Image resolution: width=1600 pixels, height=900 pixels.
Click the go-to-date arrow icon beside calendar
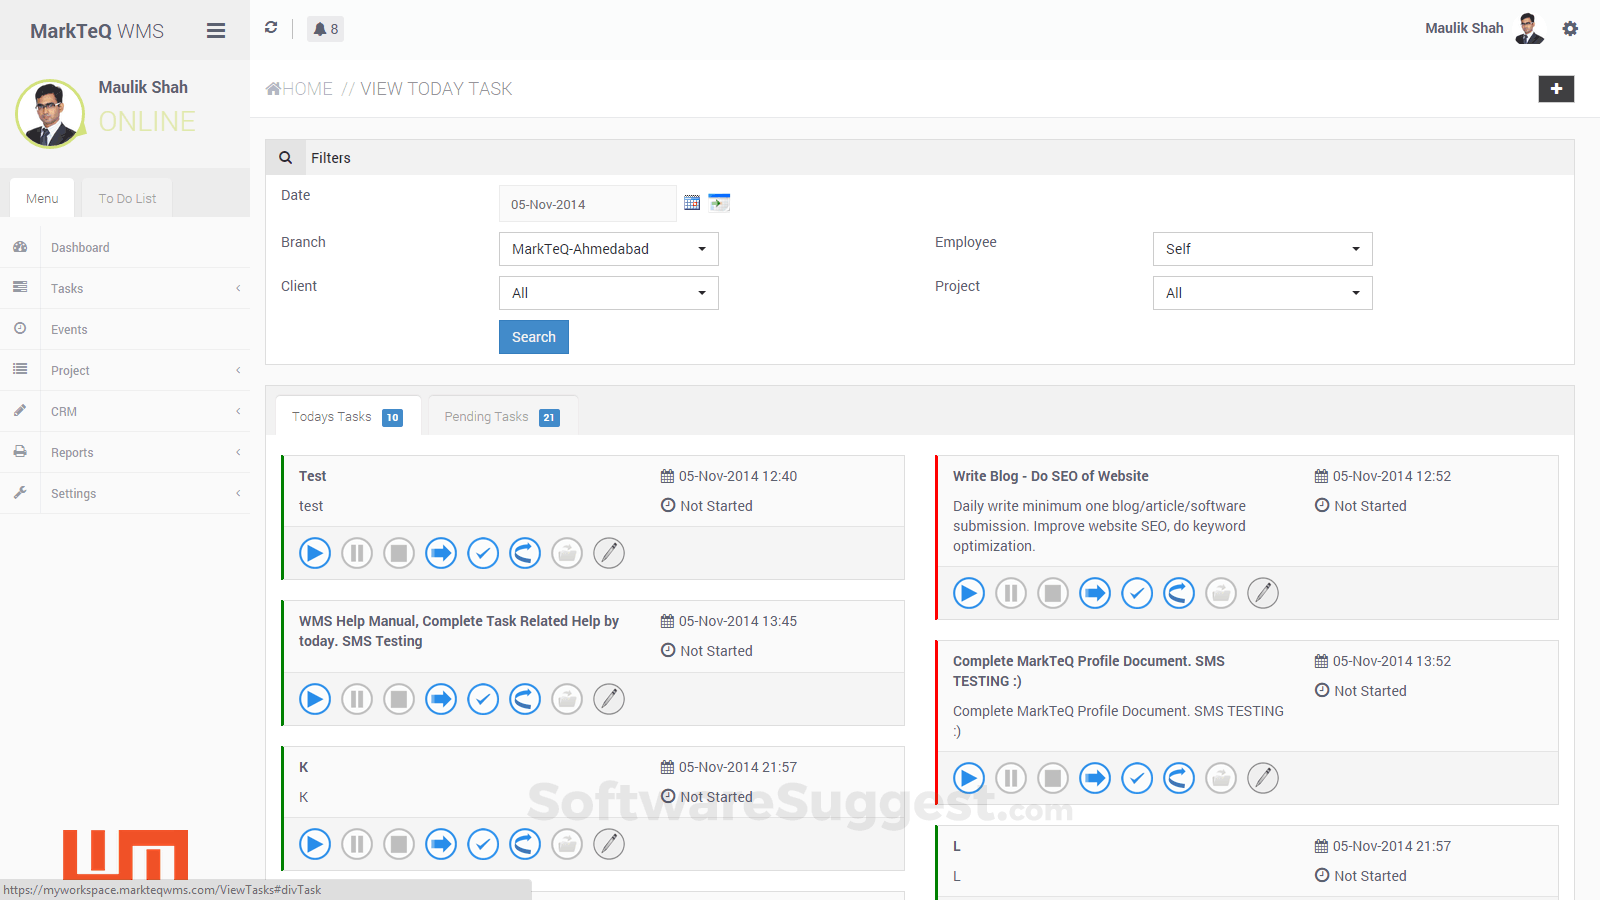[719, 203]
